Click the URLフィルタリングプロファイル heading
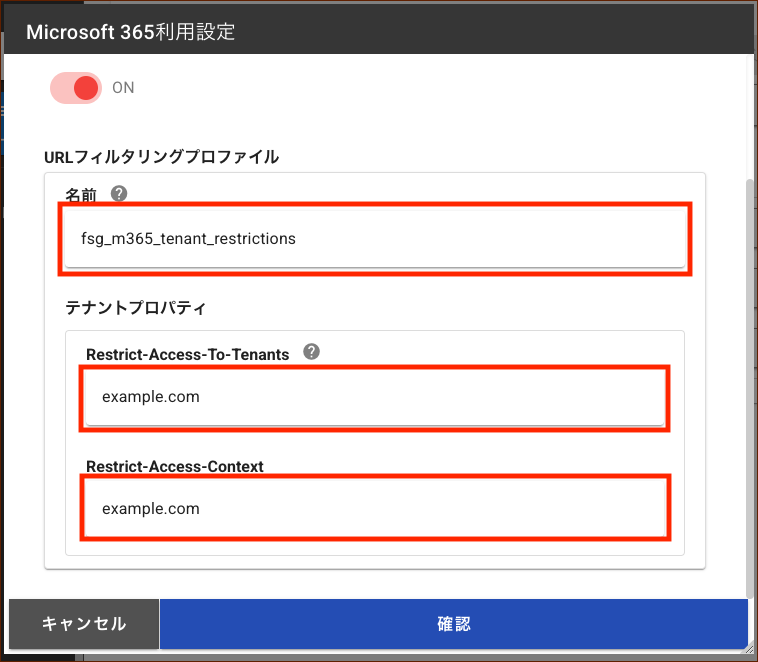This screenshot has height=662, width=758. click(x=161, y=157)
